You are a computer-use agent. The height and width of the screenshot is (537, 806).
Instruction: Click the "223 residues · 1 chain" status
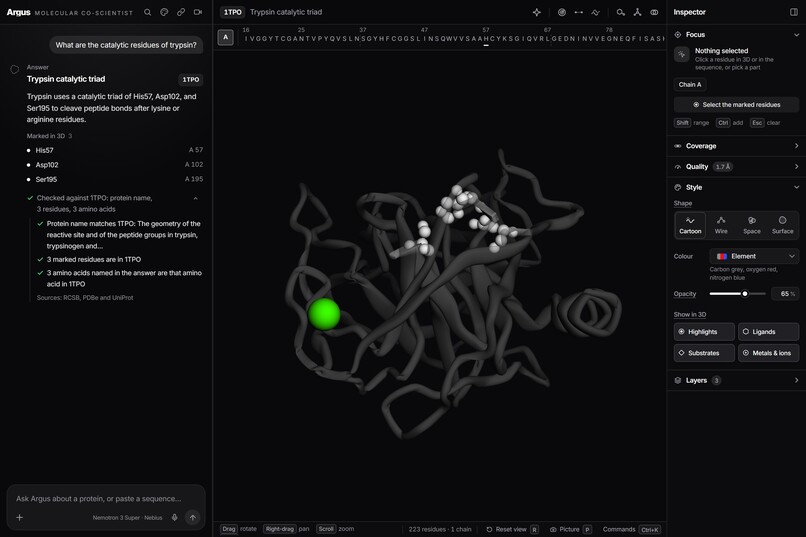(440, 529)
